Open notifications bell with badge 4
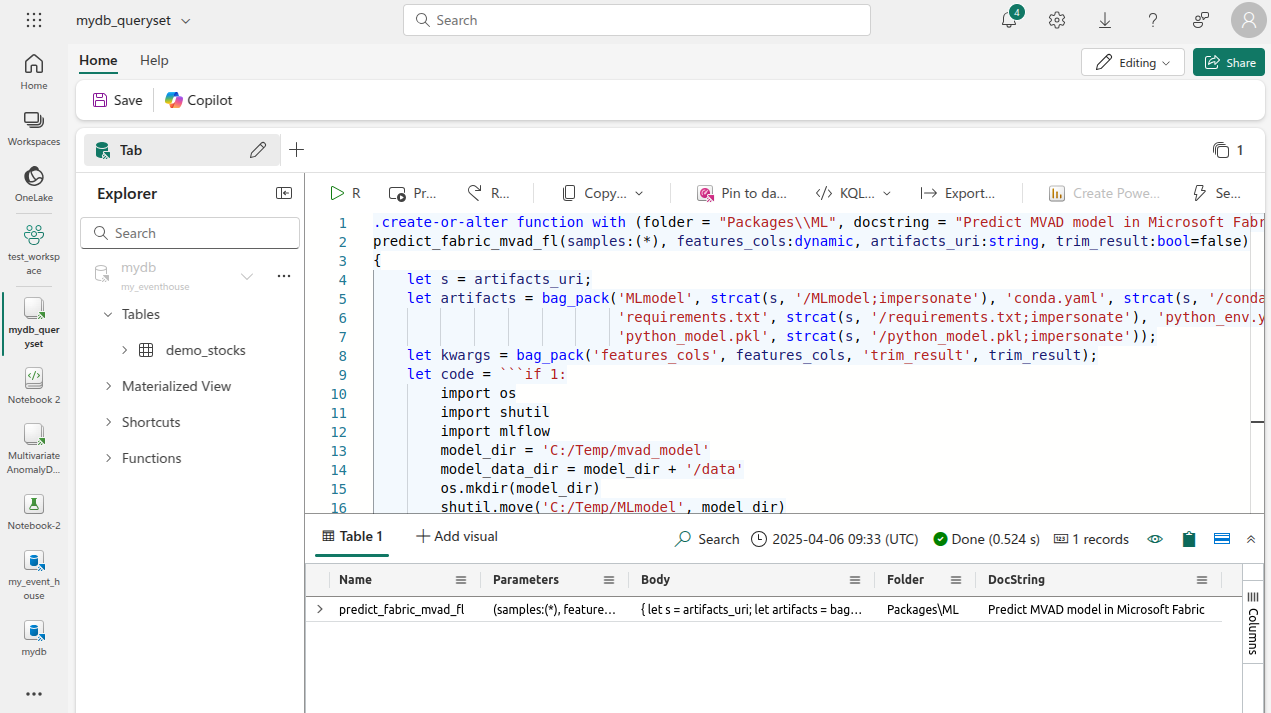This screenshot has height=713, width=1271. pyautogui.click(x=1010, y=19)
